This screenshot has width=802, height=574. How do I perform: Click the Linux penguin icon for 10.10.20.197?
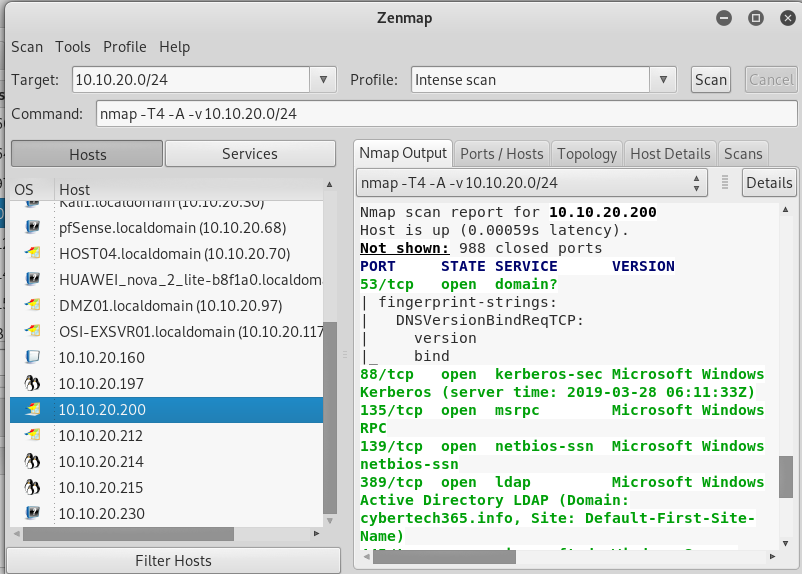(33, 383)
